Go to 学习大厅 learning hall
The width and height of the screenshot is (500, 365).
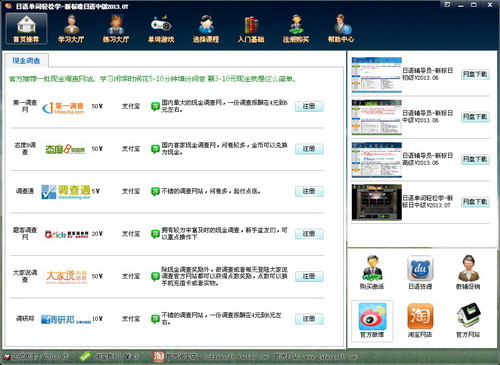[x=71, y=29]
